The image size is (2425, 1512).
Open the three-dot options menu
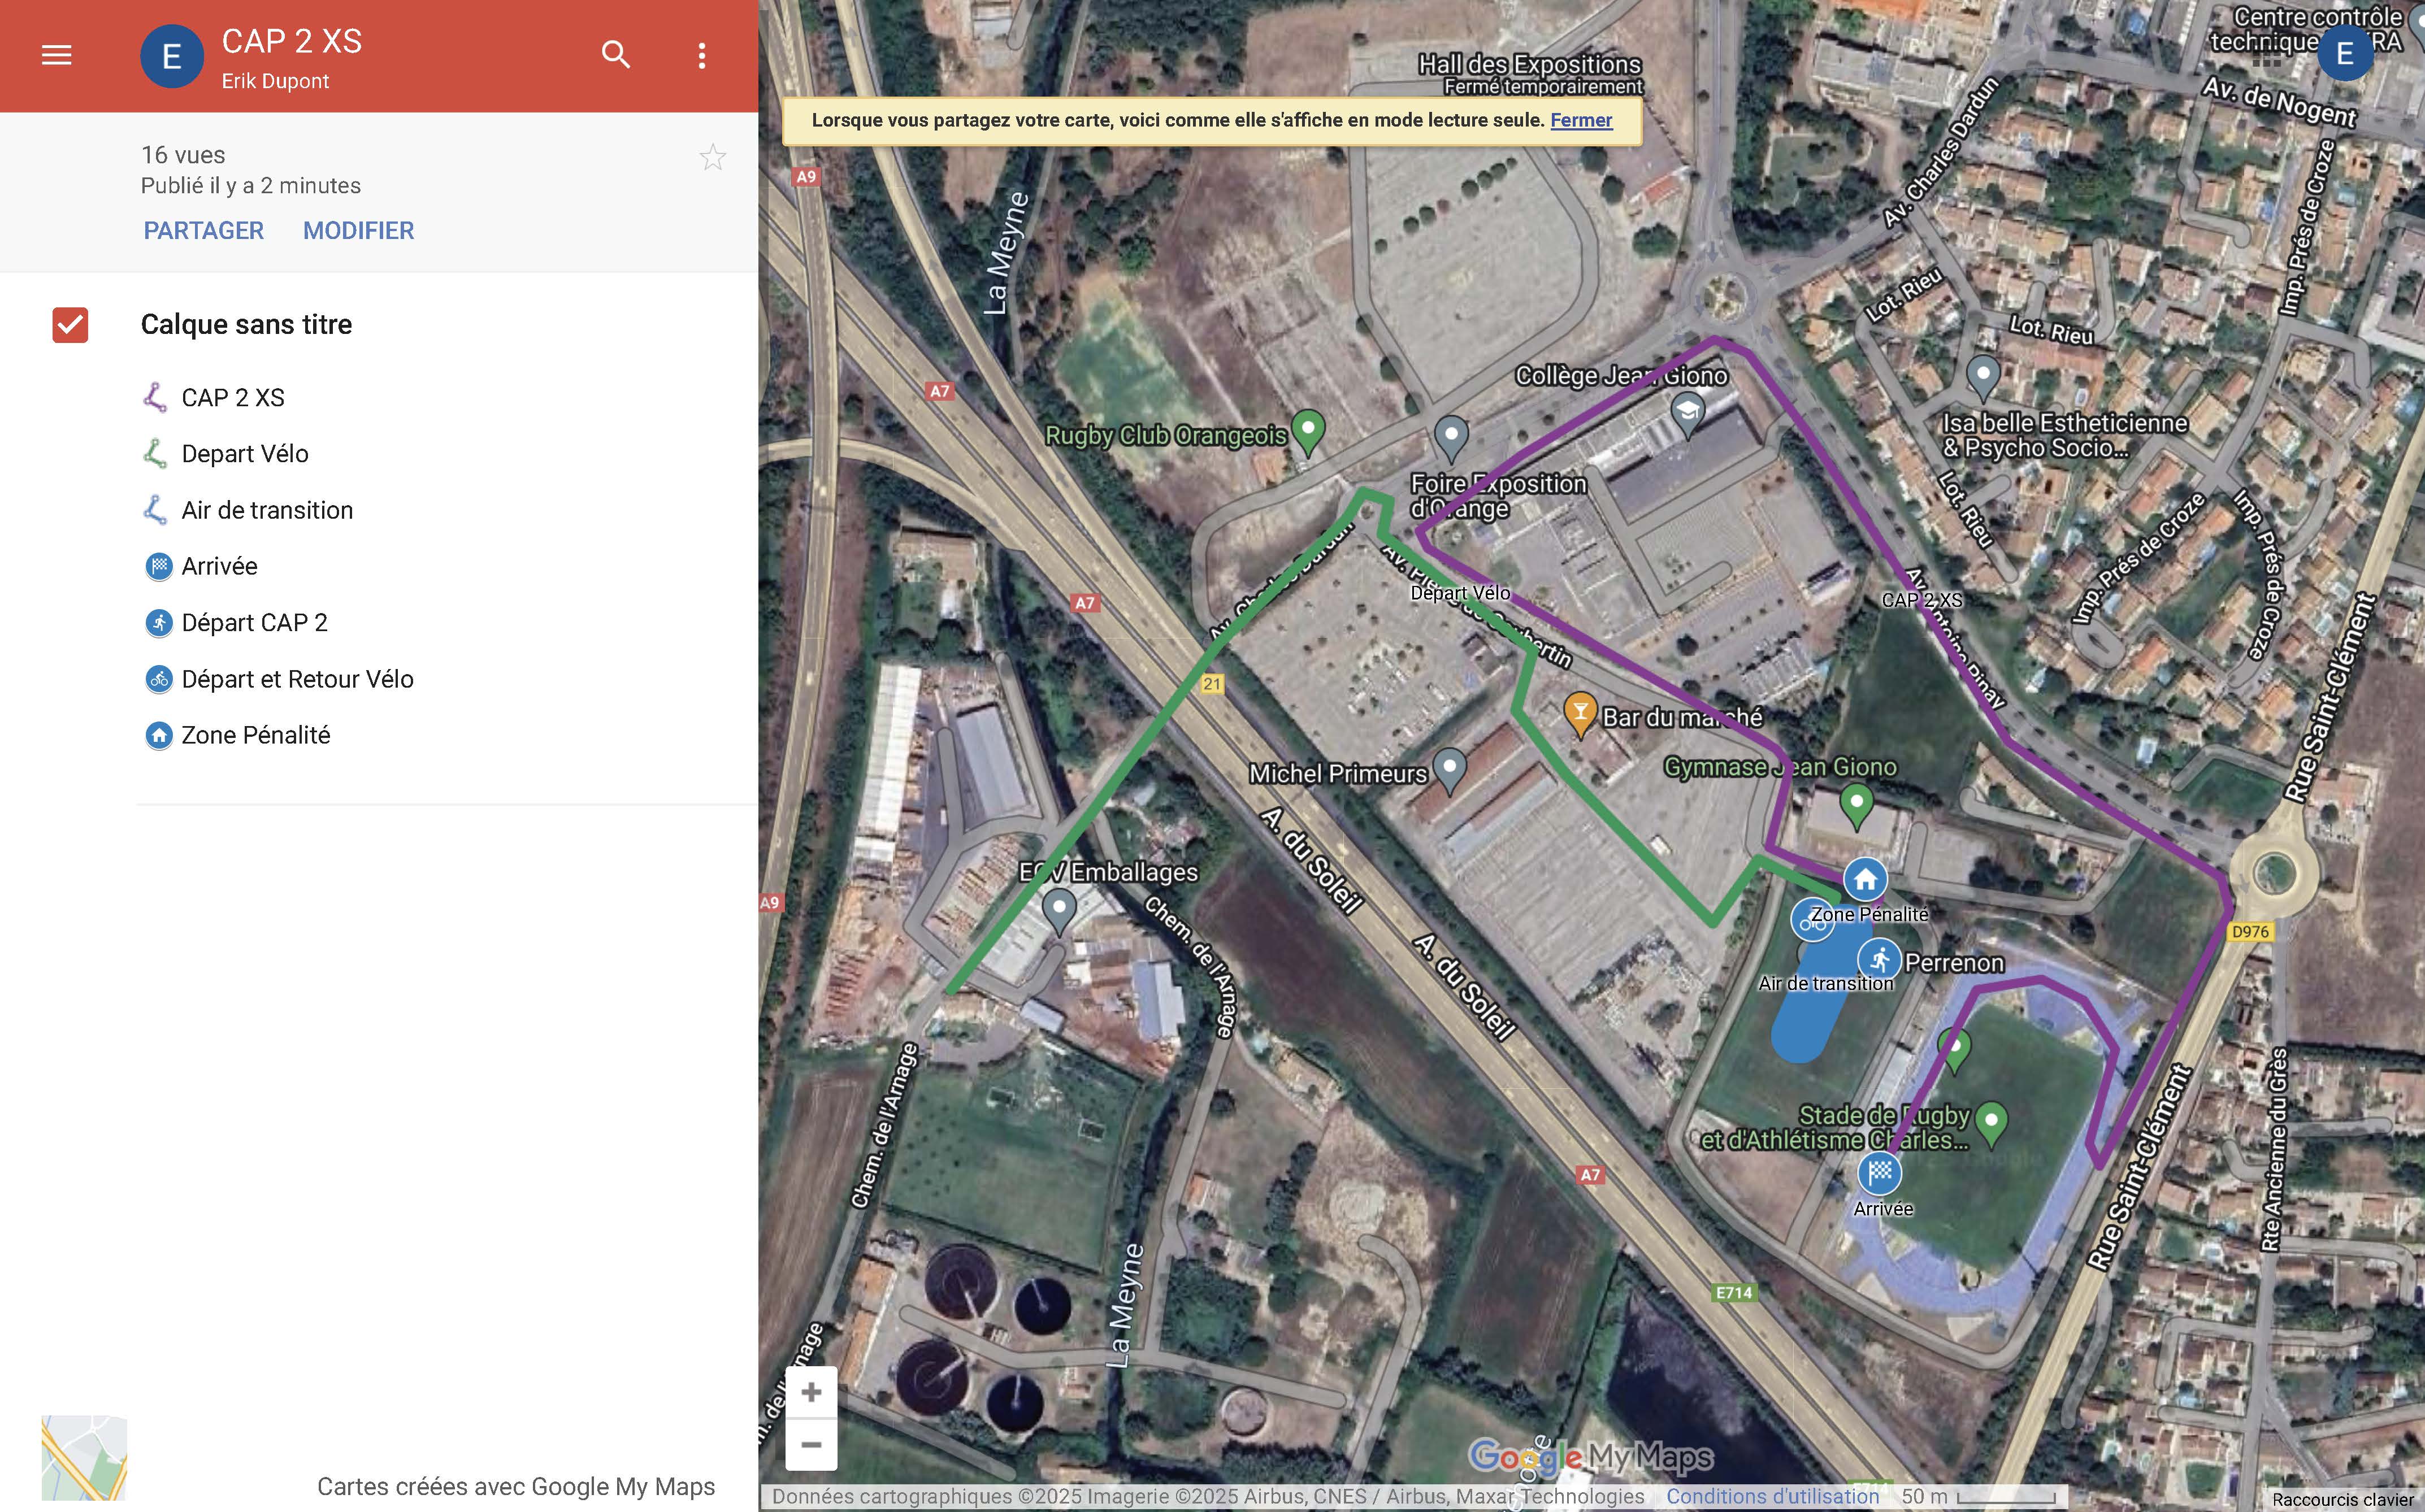pyautogui.click(x=702, y=55)
